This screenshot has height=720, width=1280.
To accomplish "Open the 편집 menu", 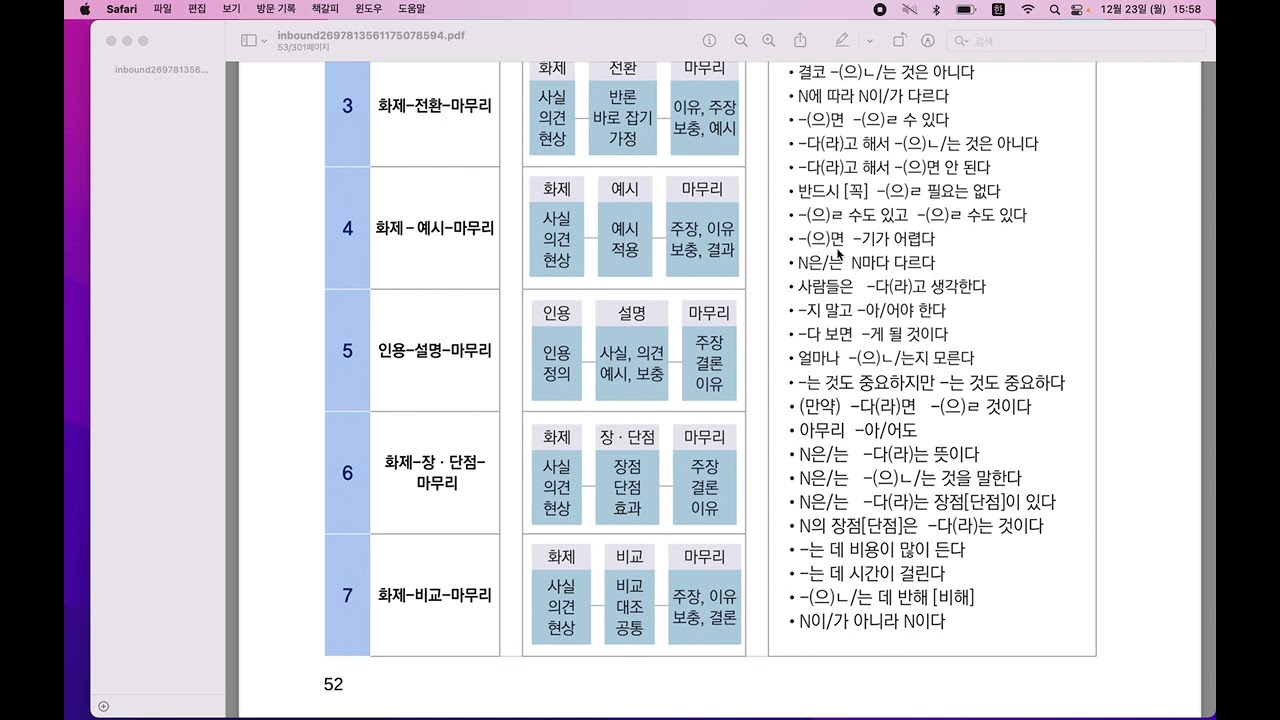I will pyautogui.click(x=197, y=9).
